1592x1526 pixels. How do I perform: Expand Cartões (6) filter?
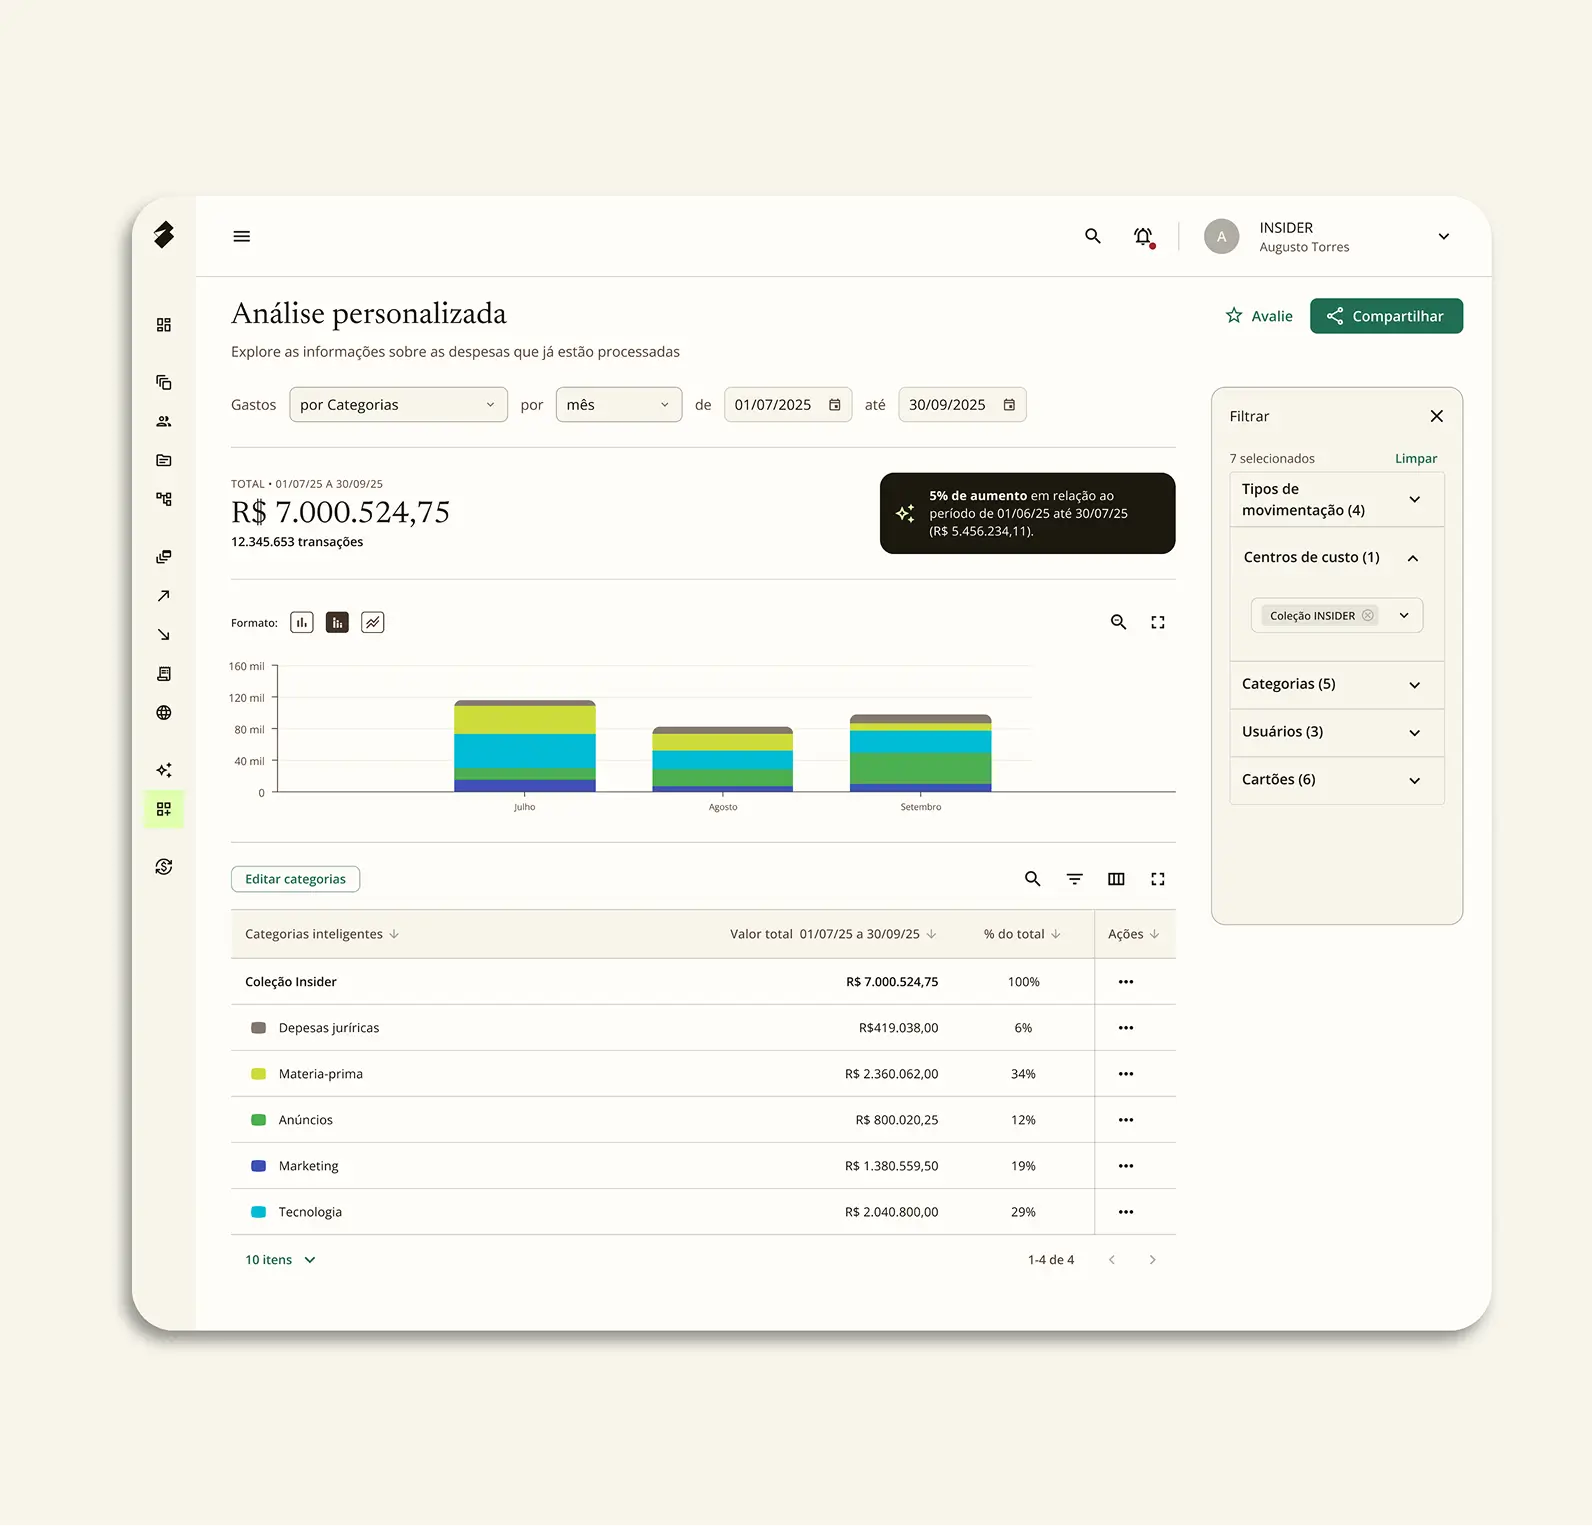point(1337,781)
